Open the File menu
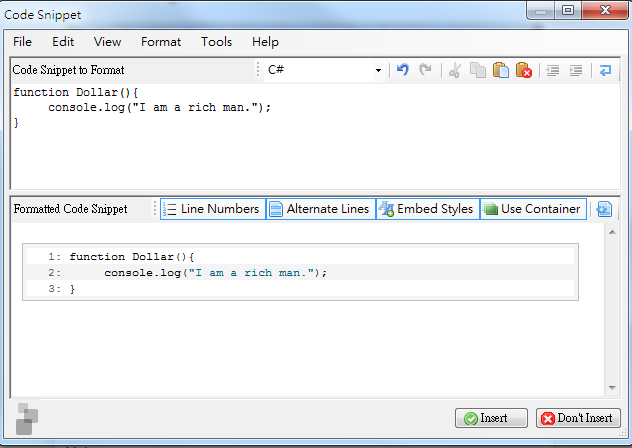Viewport: 632px width, 448px height. tap(22, 42)
